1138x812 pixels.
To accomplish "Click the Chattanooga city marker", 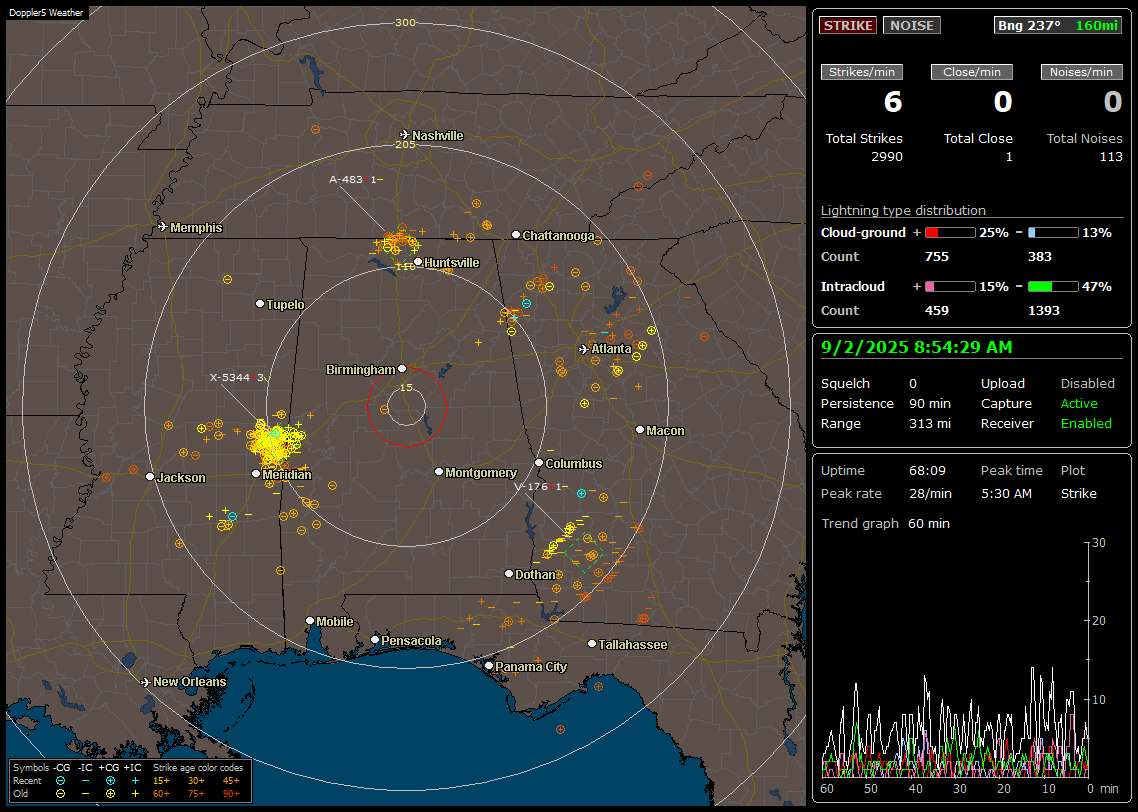I will click(x=516, y=235).
